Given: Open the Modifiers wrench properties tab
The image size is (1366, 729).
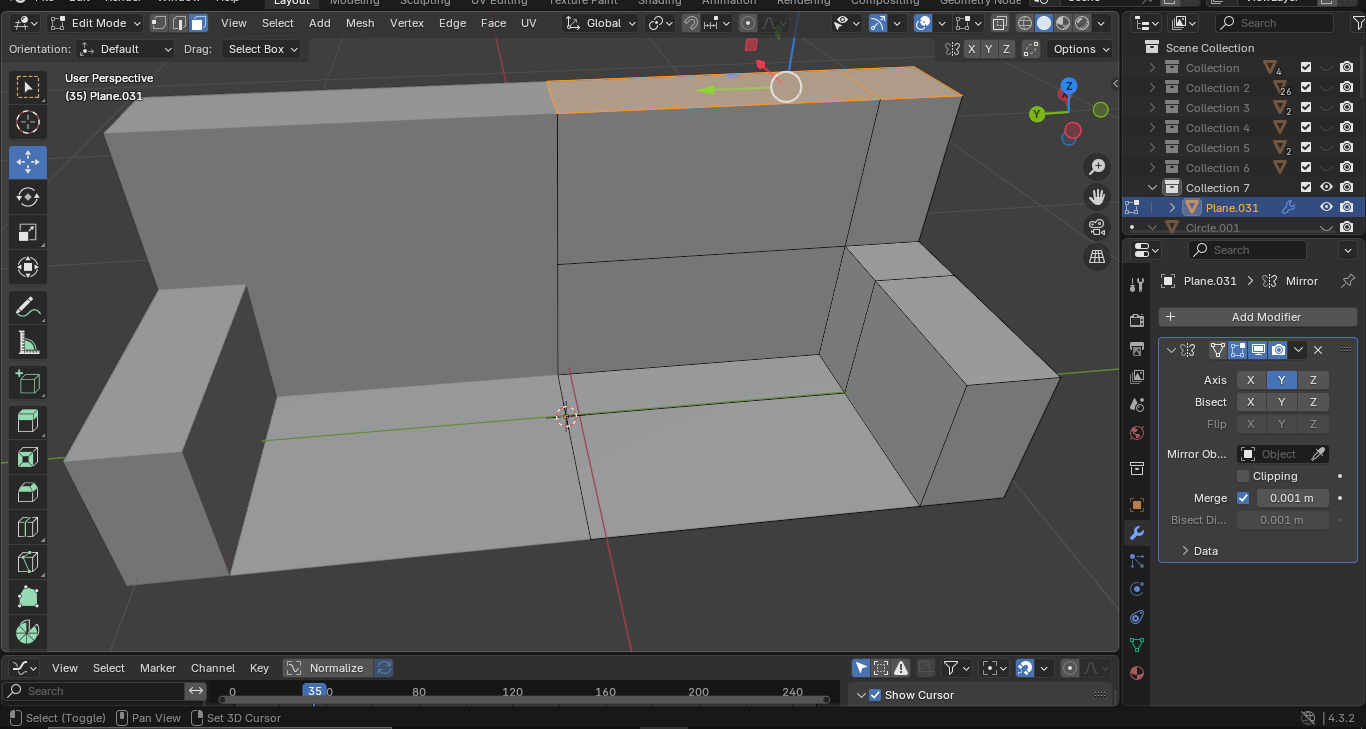Looking at the screenshot, I should click(x=1136, y=533).
